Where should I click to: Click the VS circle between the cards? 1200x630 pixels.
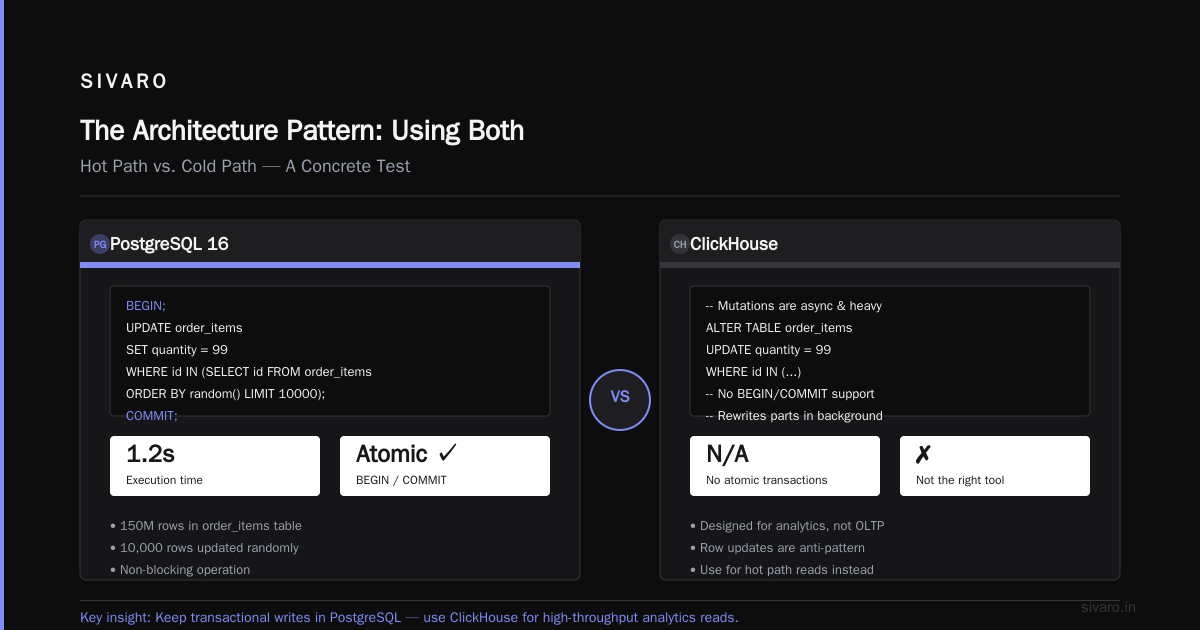[620, 399]
